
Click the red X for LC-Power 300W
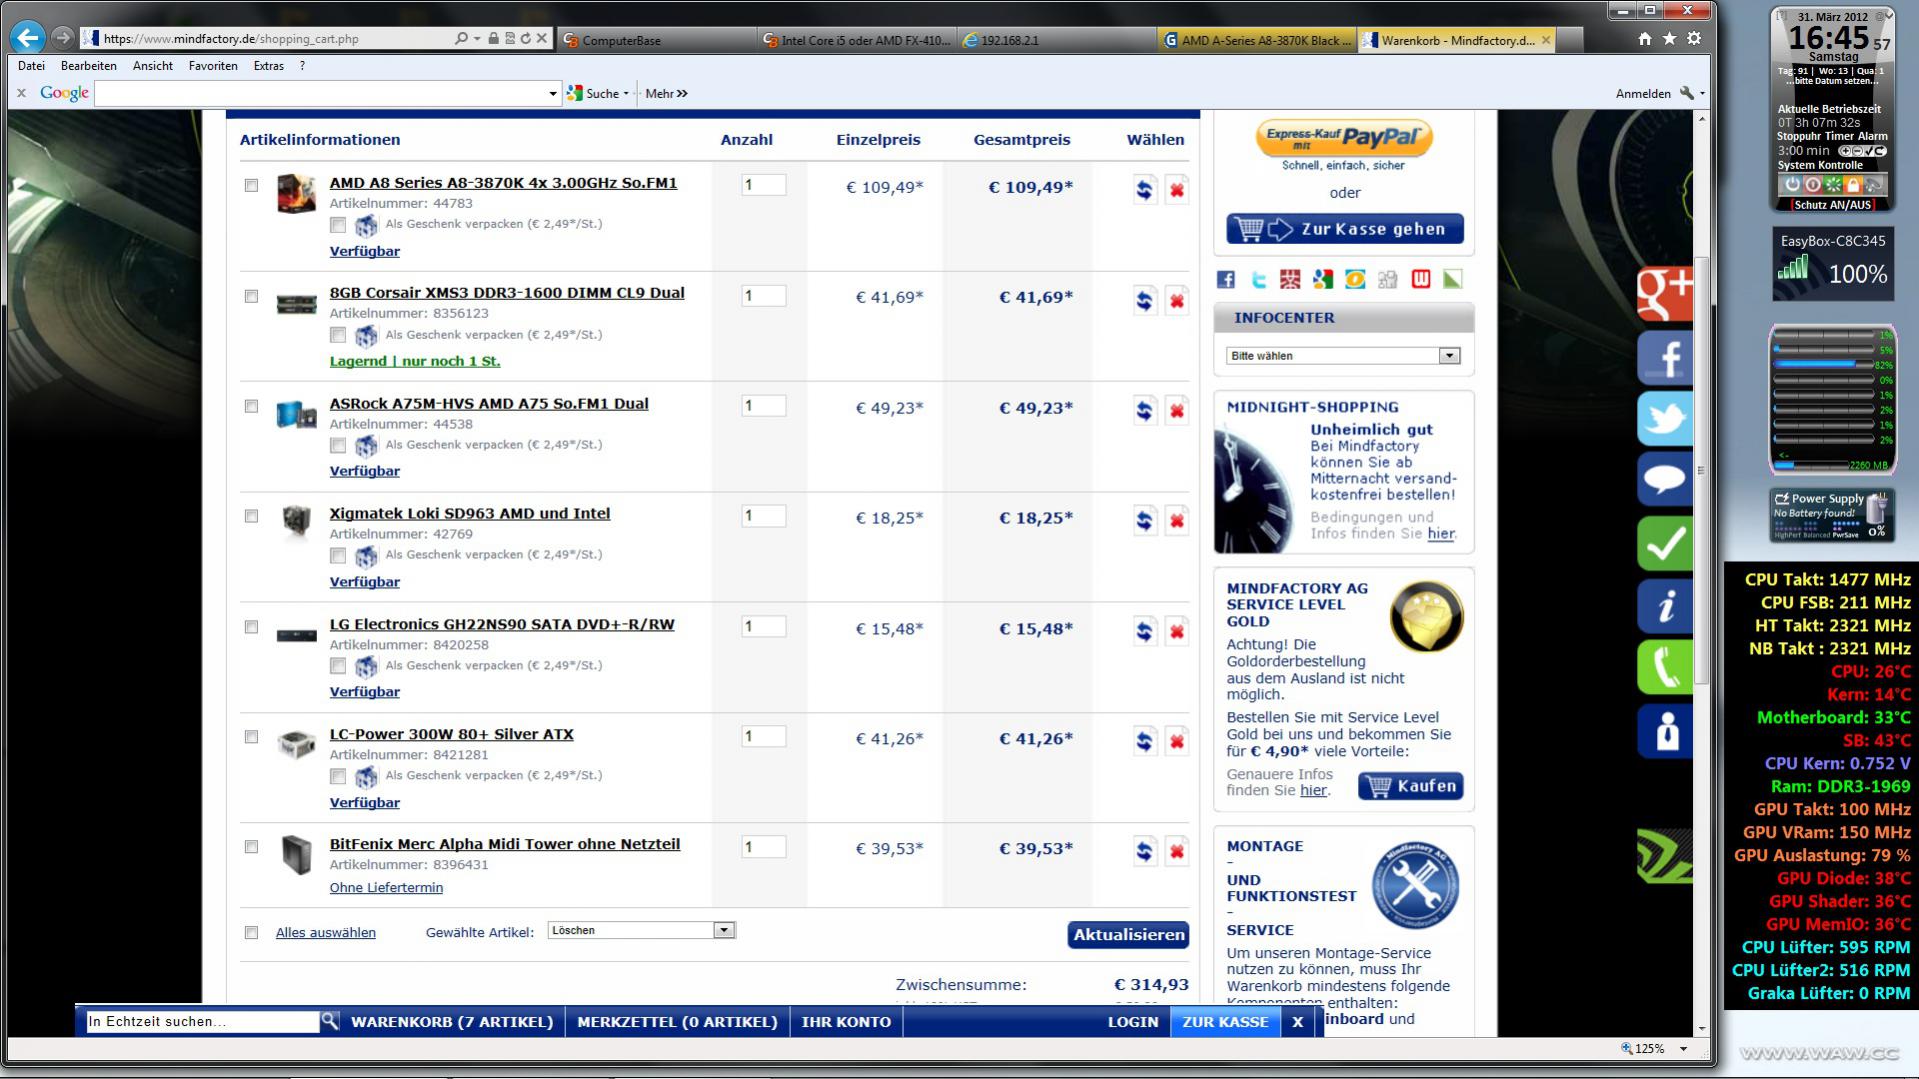tap(1177, 741)
